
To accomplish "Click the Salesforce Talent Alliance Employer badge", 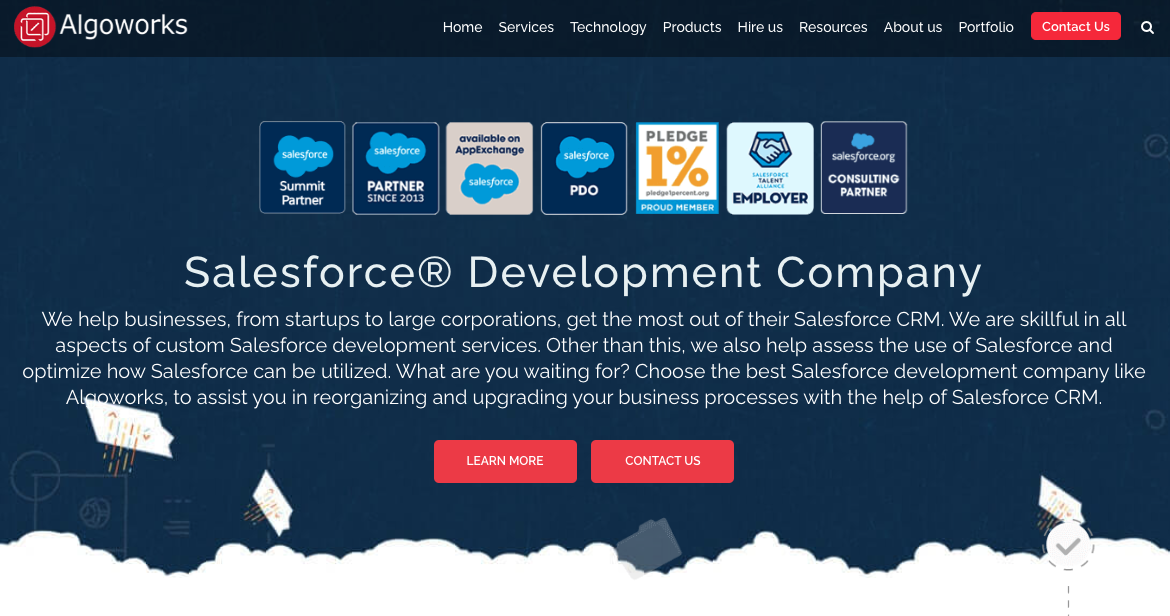I will [770, 168].
